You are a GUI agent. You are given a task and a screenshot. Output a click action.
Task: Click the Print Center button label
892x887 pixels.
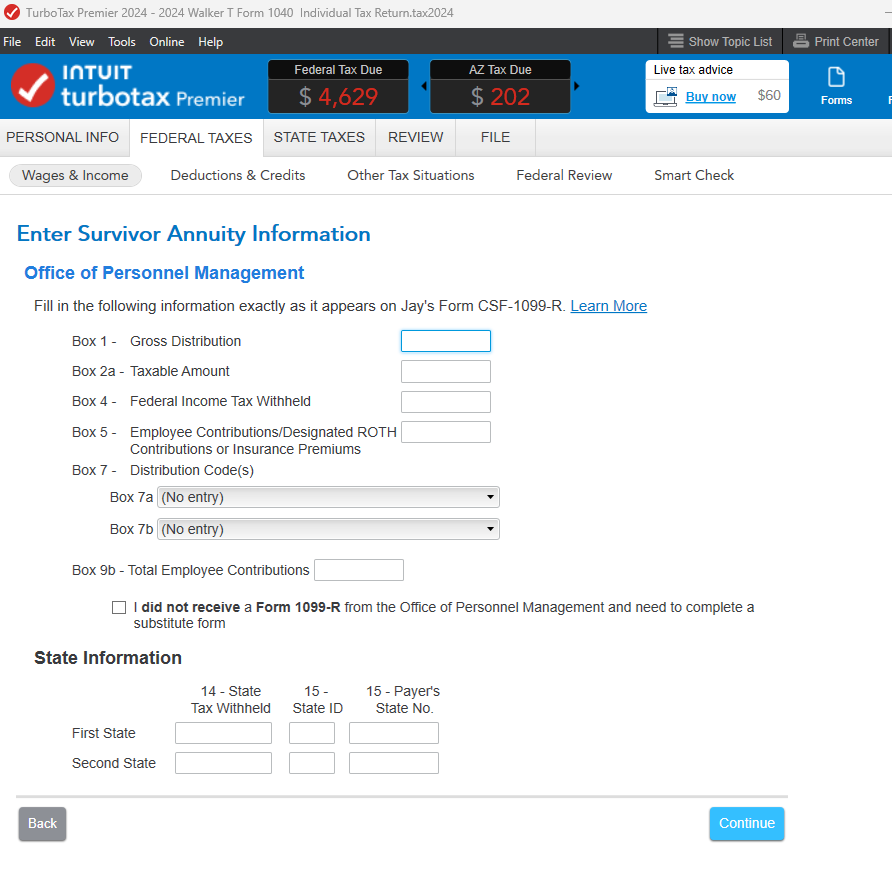846,42
